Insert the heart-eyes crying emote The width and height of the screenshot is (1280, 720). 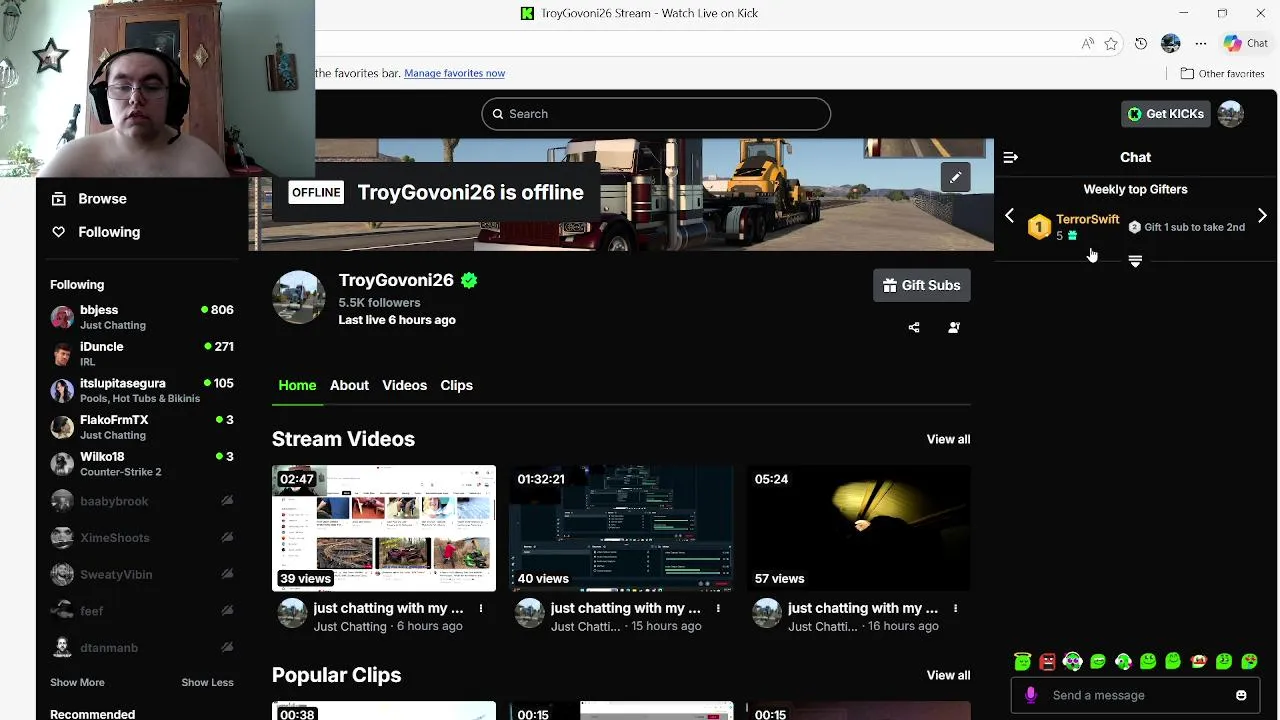[x=1249, y=661]
